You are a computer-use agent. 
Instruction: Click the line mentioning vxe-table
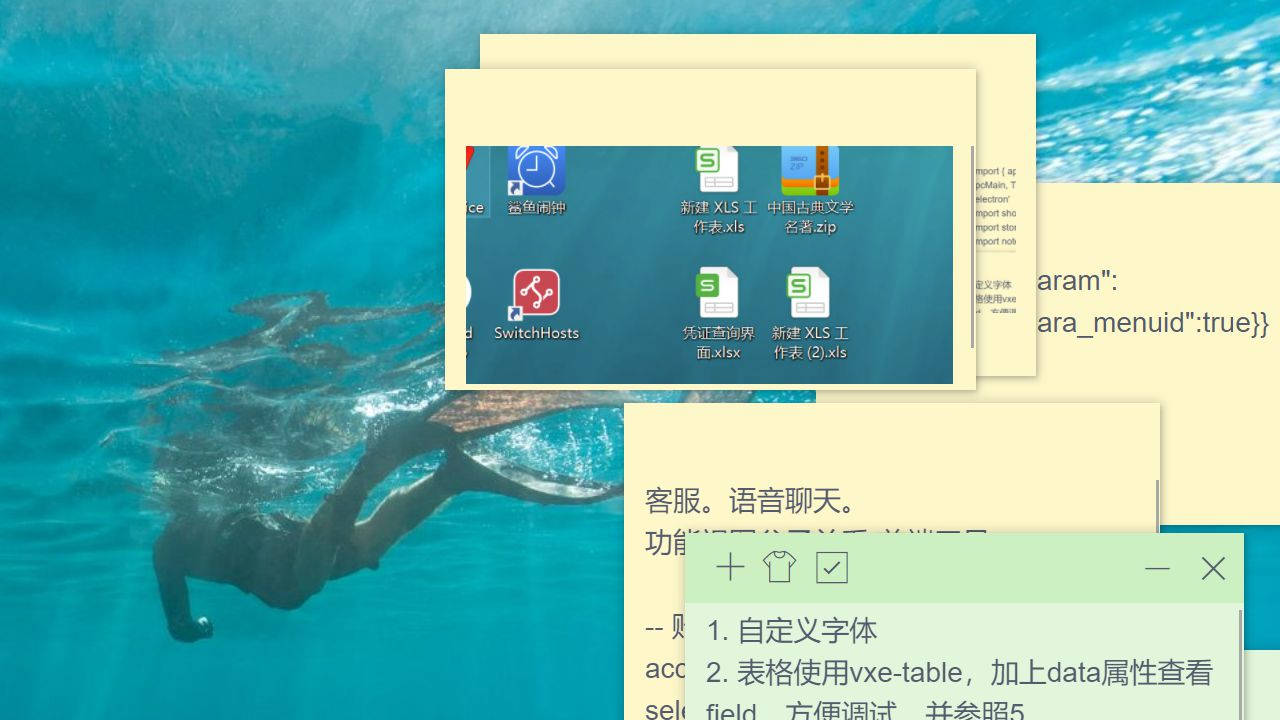tap(958, 673)
